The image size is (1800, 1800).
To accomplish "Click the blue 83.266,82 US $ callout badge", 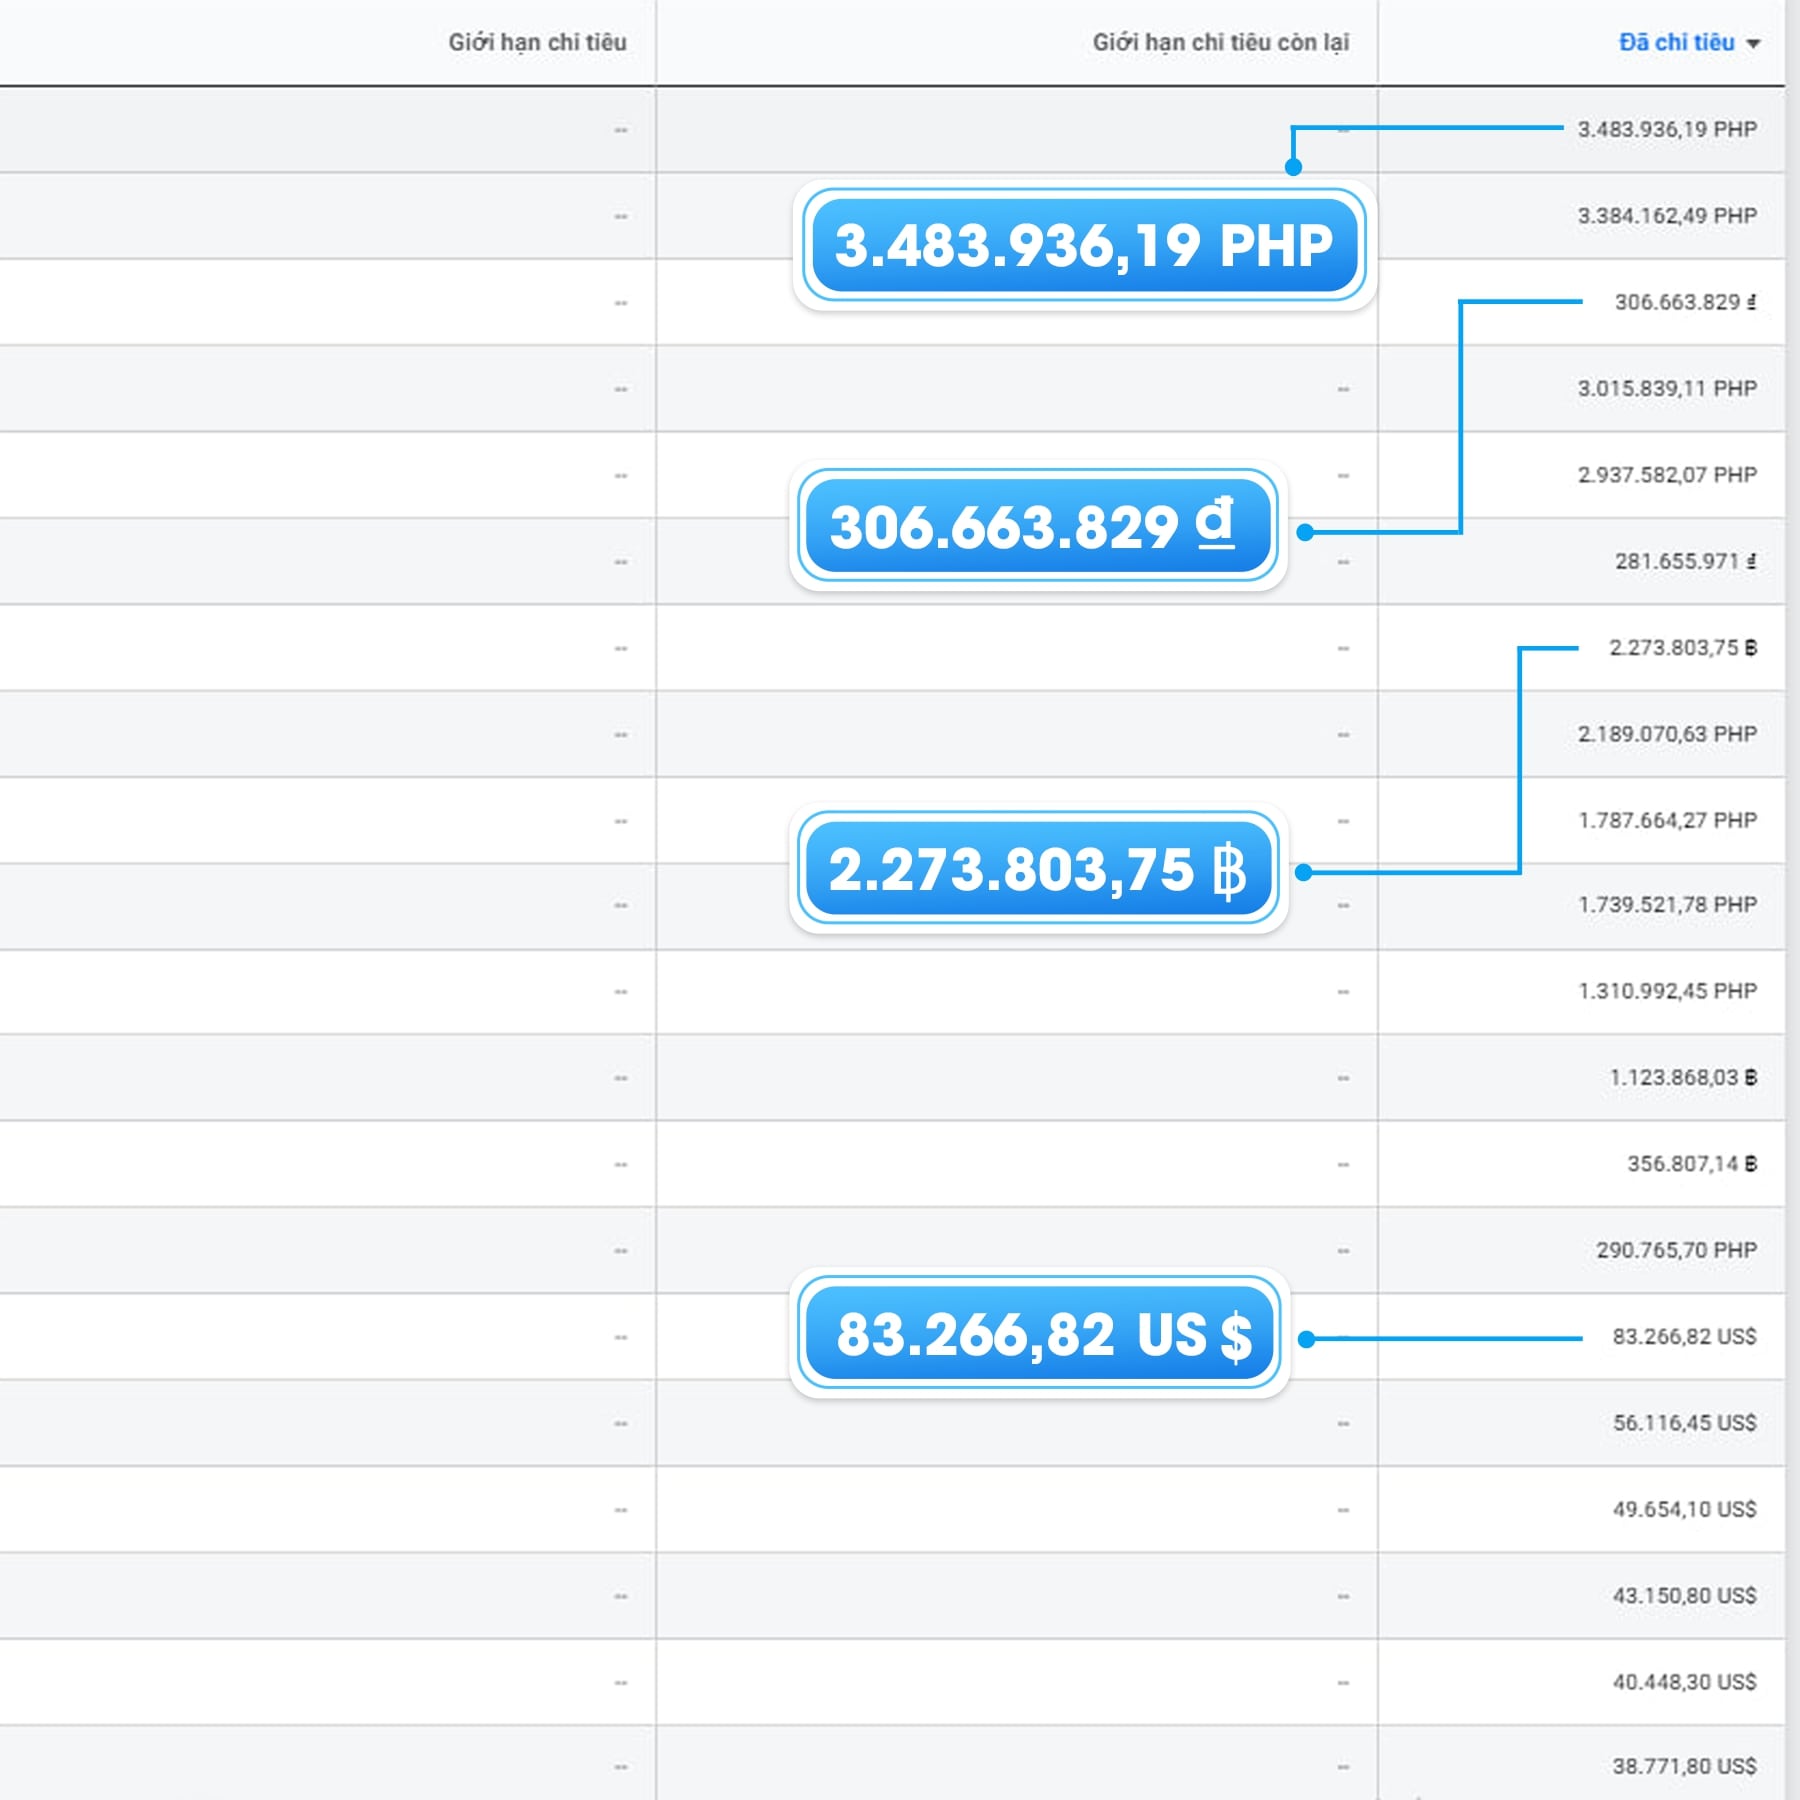I will 1040,1334.
